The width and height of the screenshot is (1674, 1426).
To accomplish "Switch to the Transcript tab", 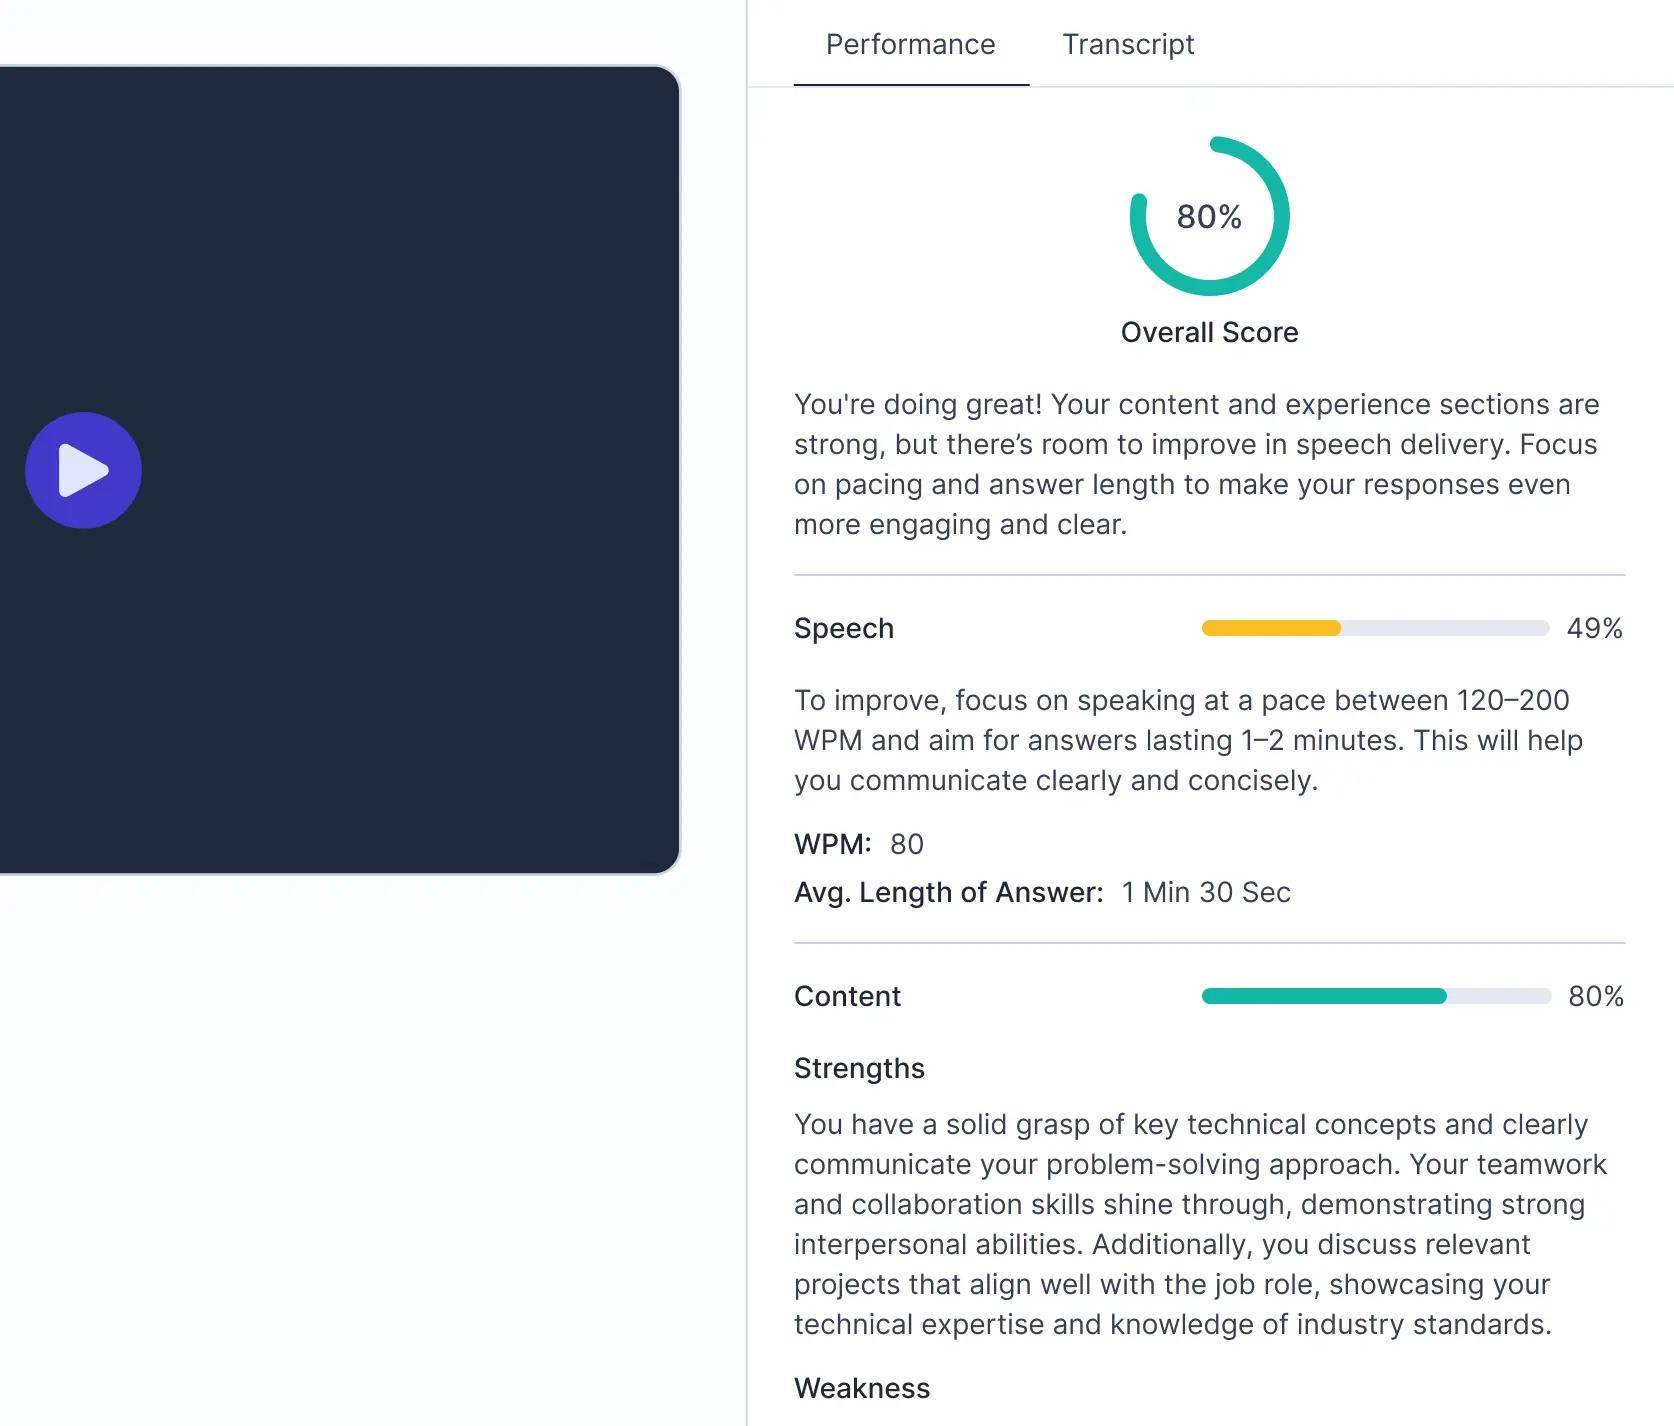I will (1128, 45).
